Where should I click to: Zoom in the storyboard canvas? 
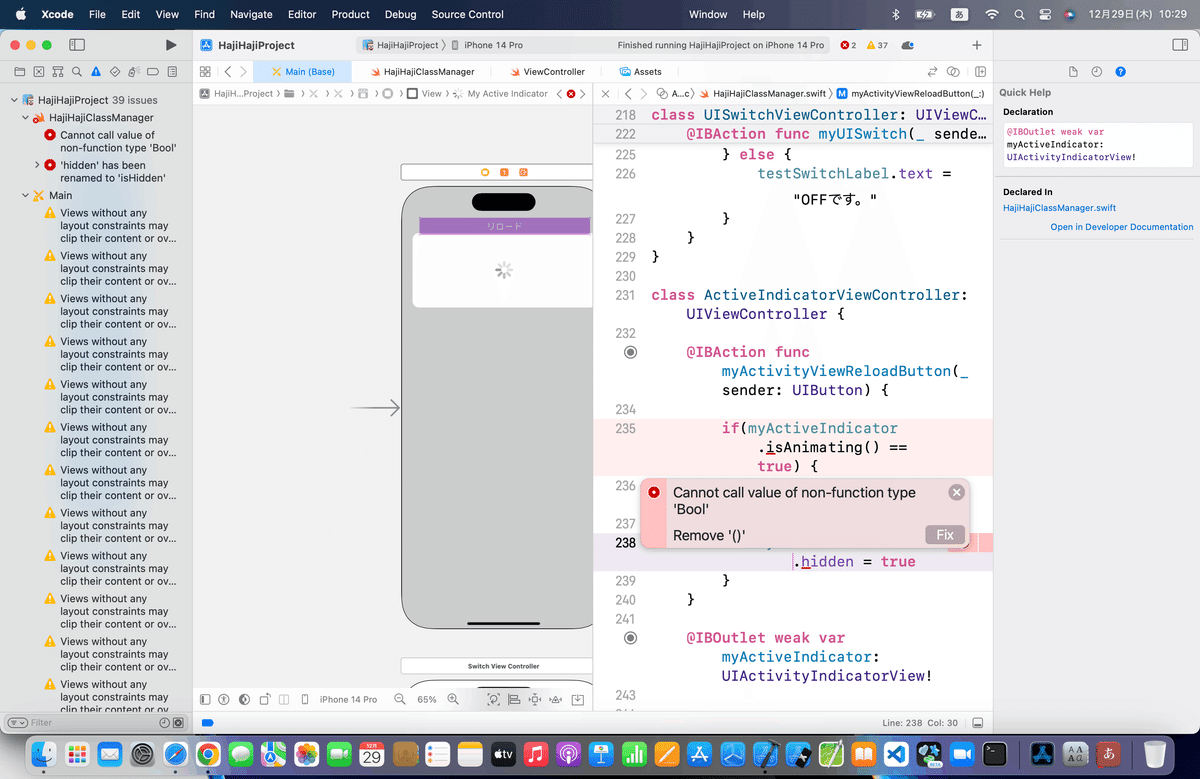click(x=453, y=699)
